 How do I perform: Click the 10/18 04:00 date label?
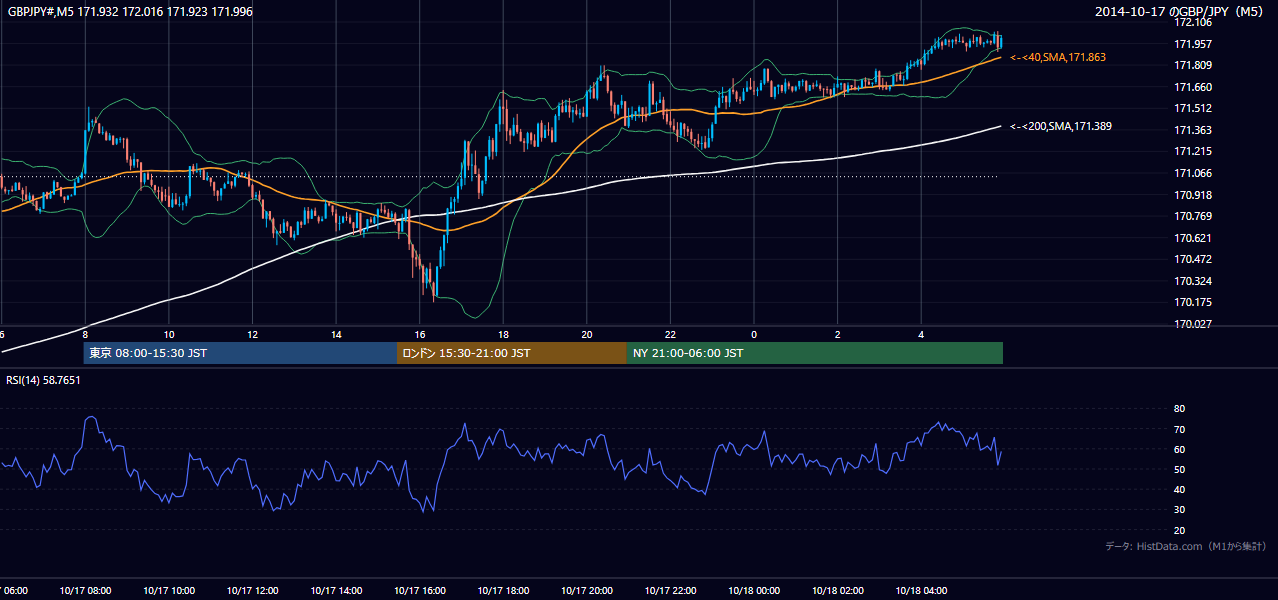921,591
